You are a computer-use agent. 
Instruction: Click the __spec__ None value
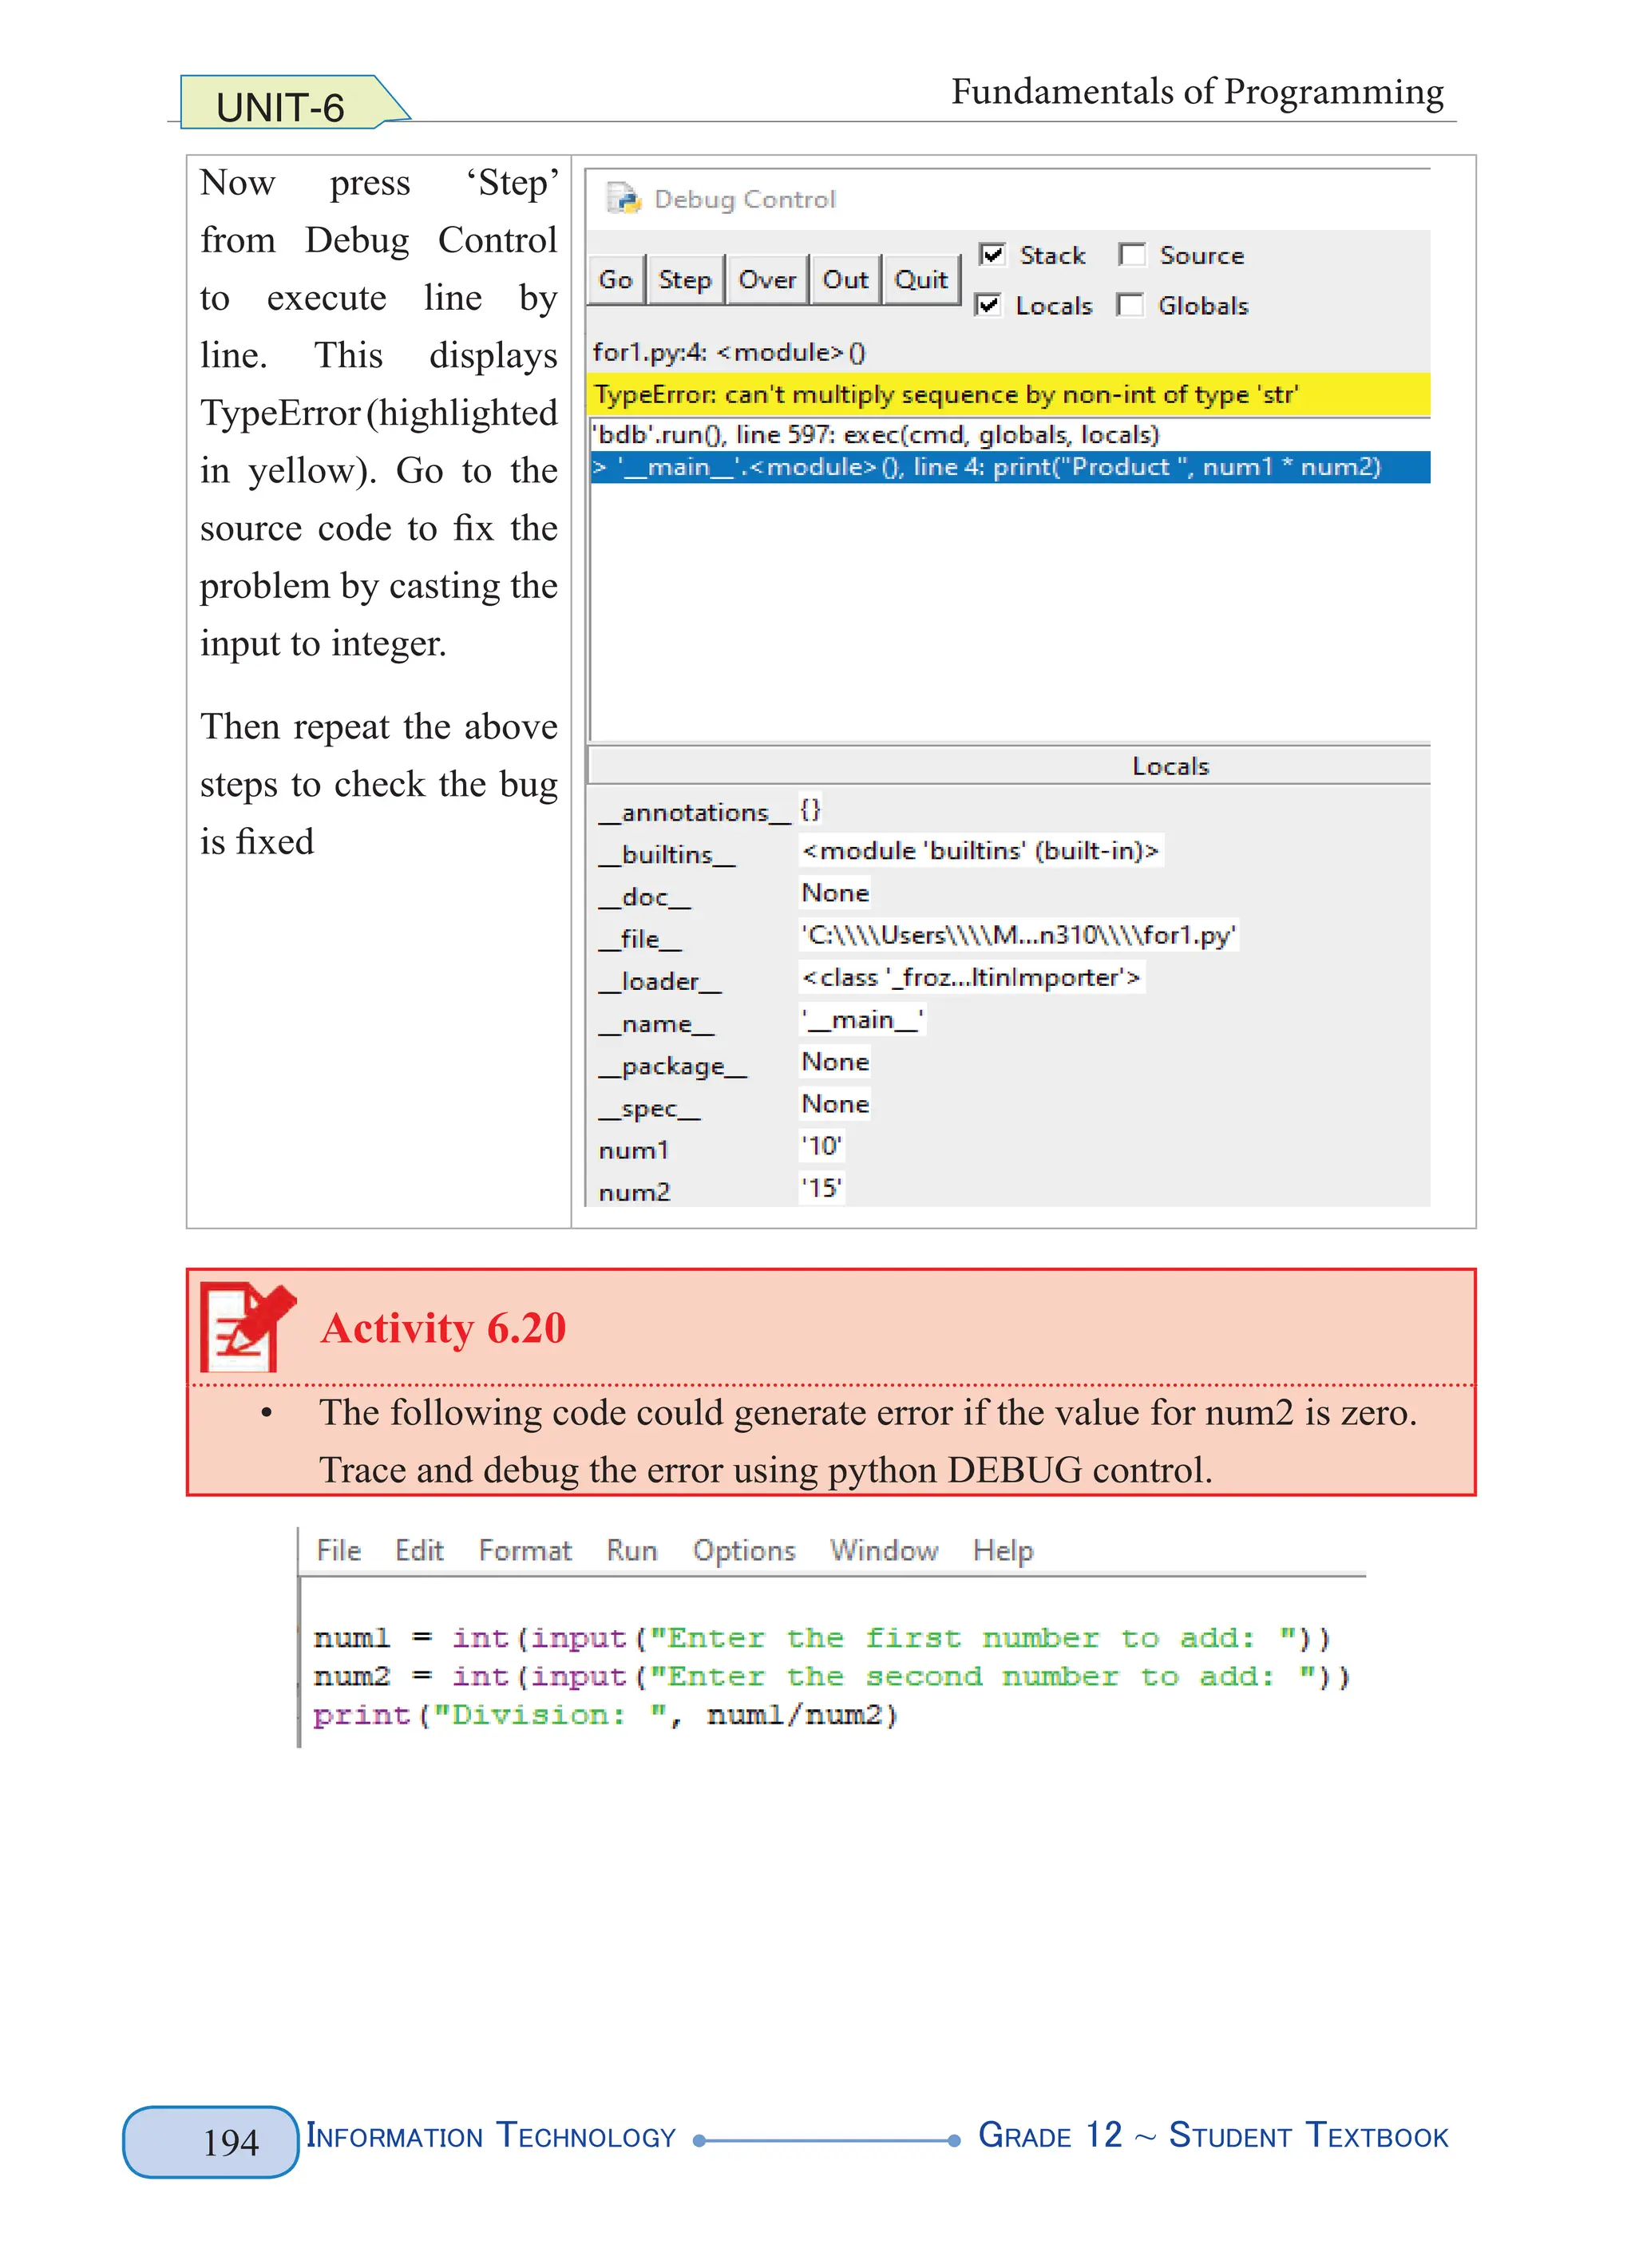pyautogui.click(x=835, y=1104)
